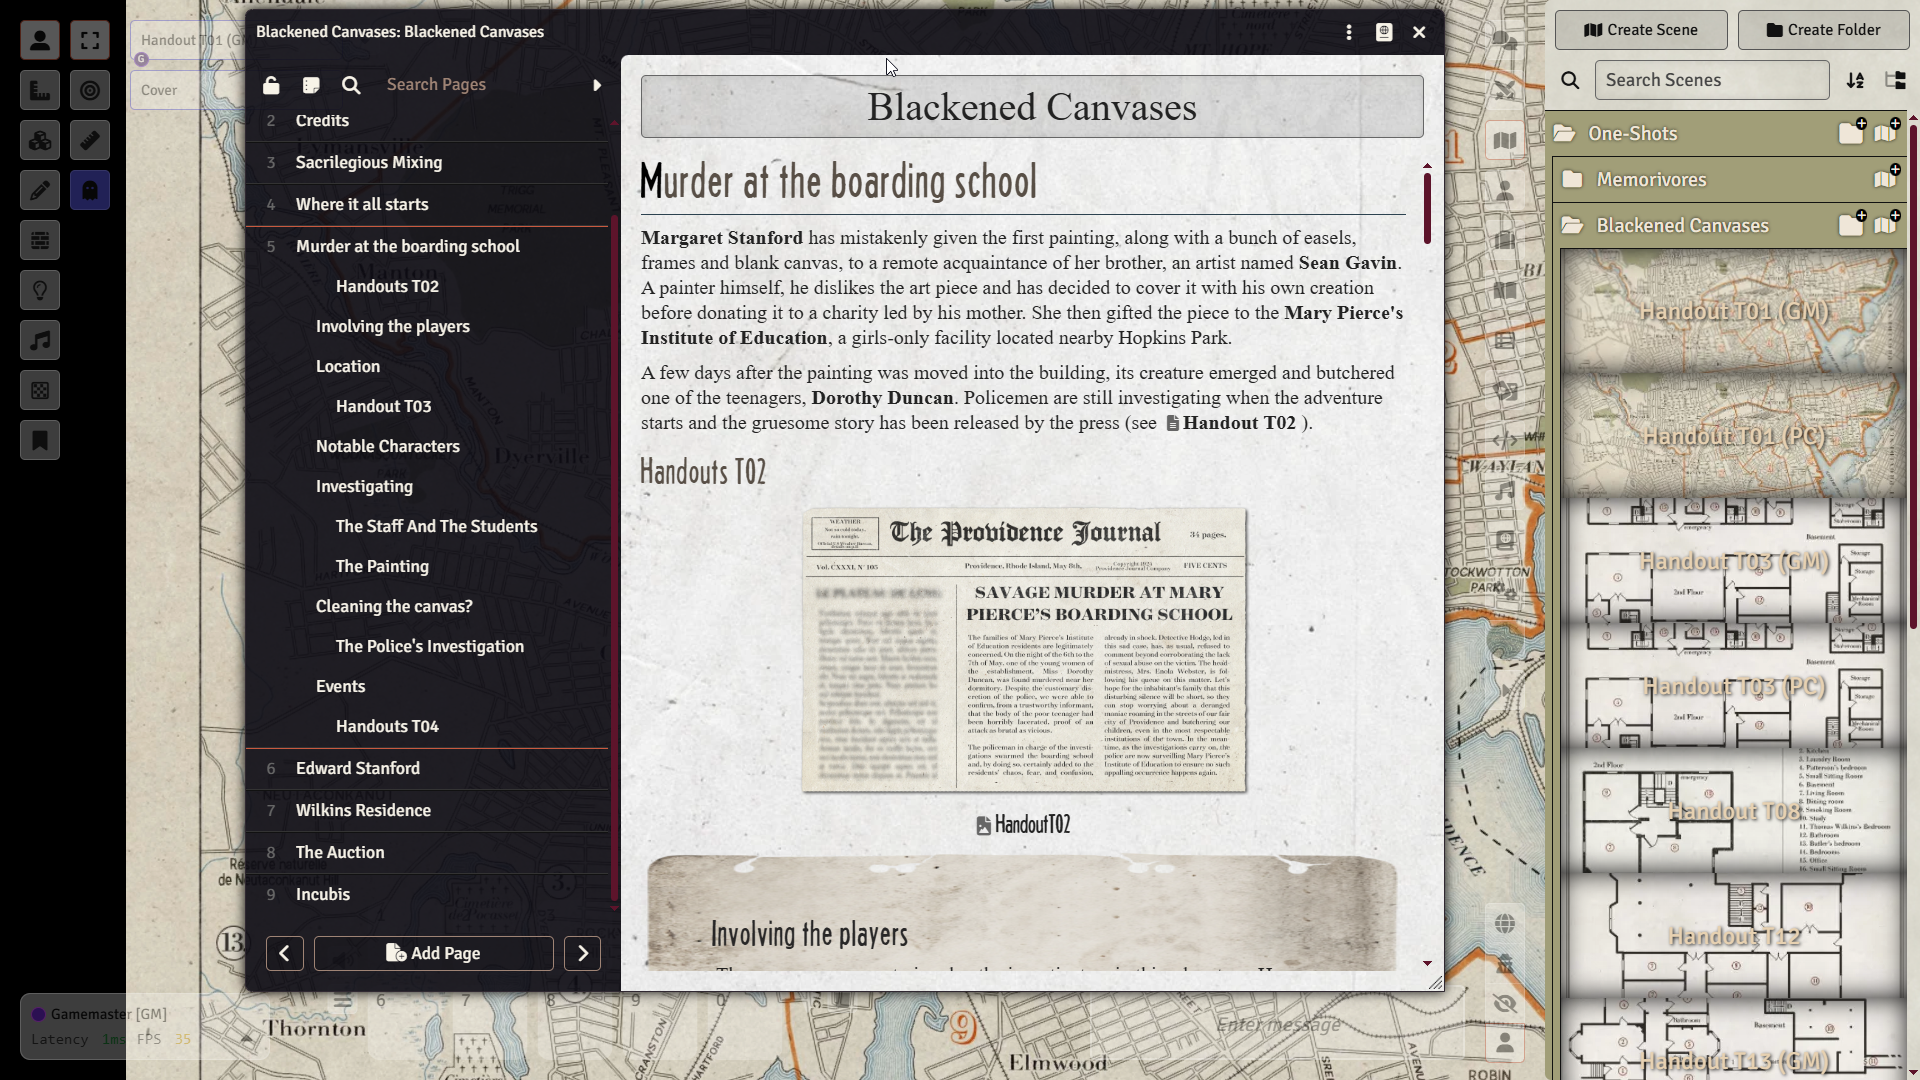Toggle scene sort mode icon
The width and height of the screenshot is (1920, 1080).
coord(1856,80)
